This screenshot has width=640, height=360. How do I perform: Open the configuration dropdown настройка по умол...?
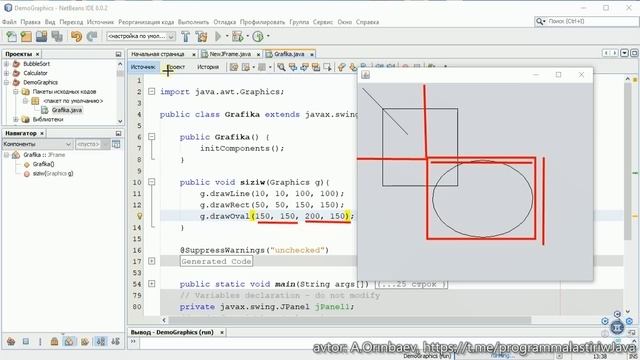click(141, 36)
